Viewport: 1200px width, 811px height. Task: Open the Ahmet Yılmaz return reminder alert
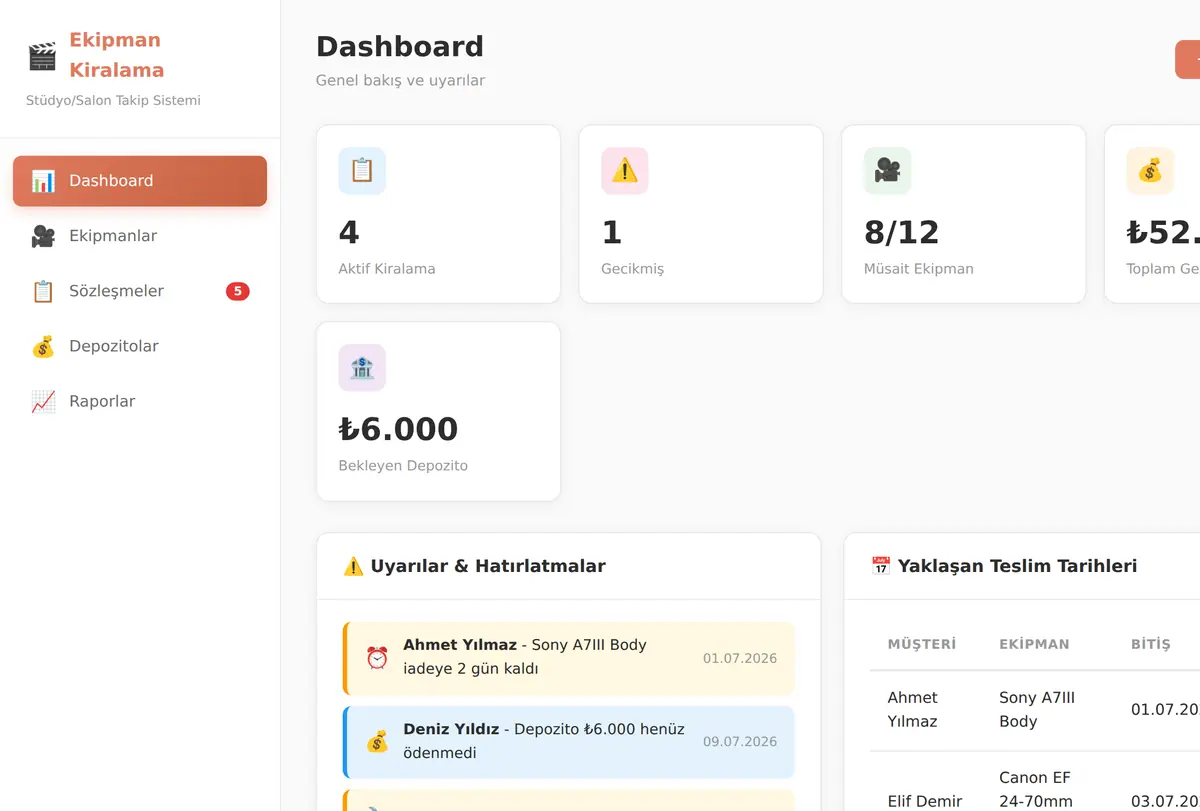tap(568, 658)
